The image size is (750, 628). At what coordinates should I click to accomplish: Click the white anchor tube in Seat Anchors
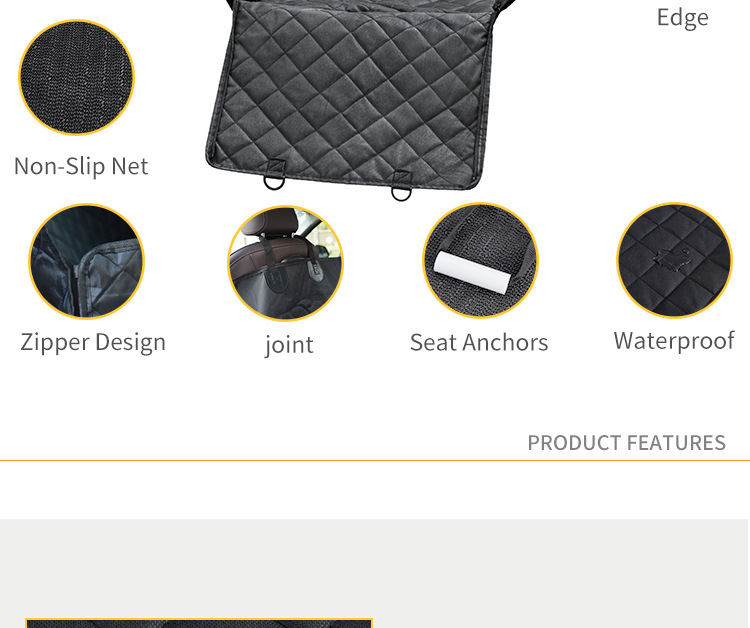[x=472, y=272]
